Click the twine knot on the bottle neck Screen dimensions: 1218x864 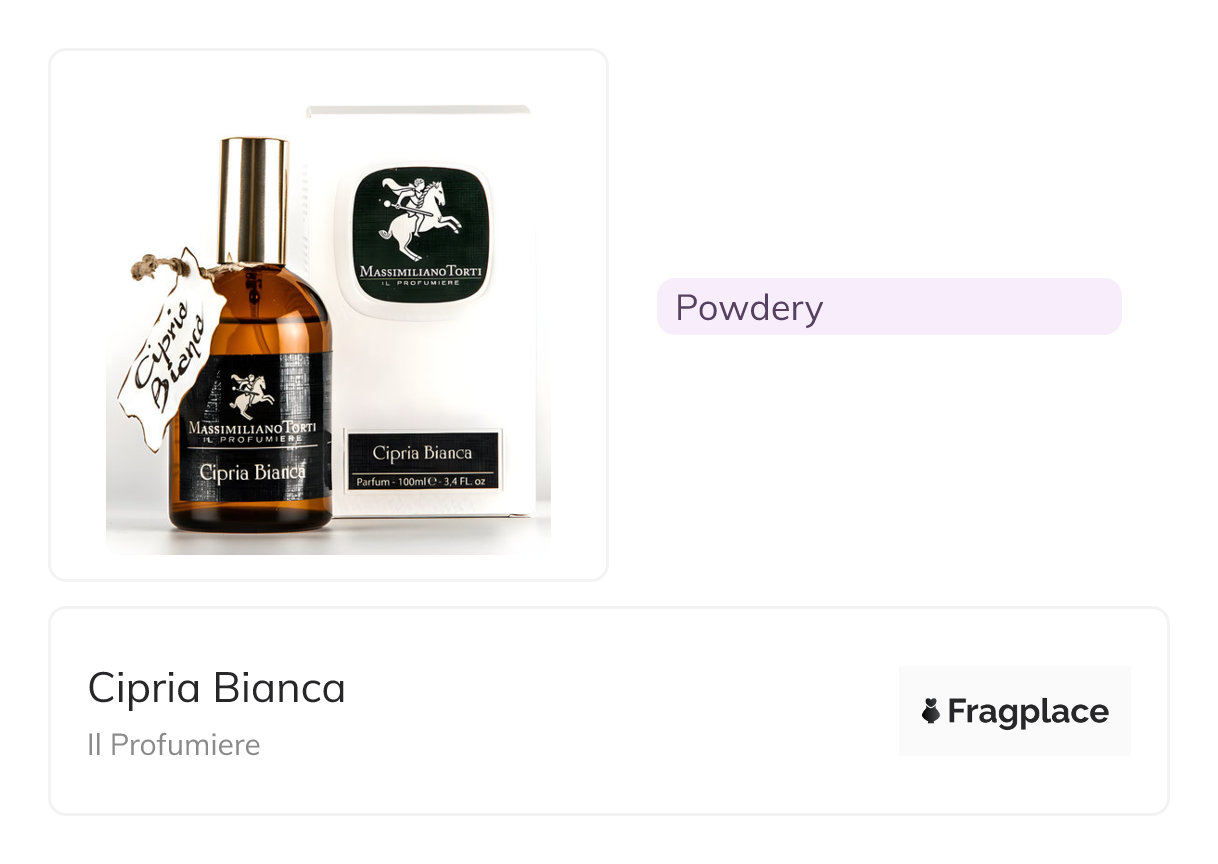coord(148,266)
